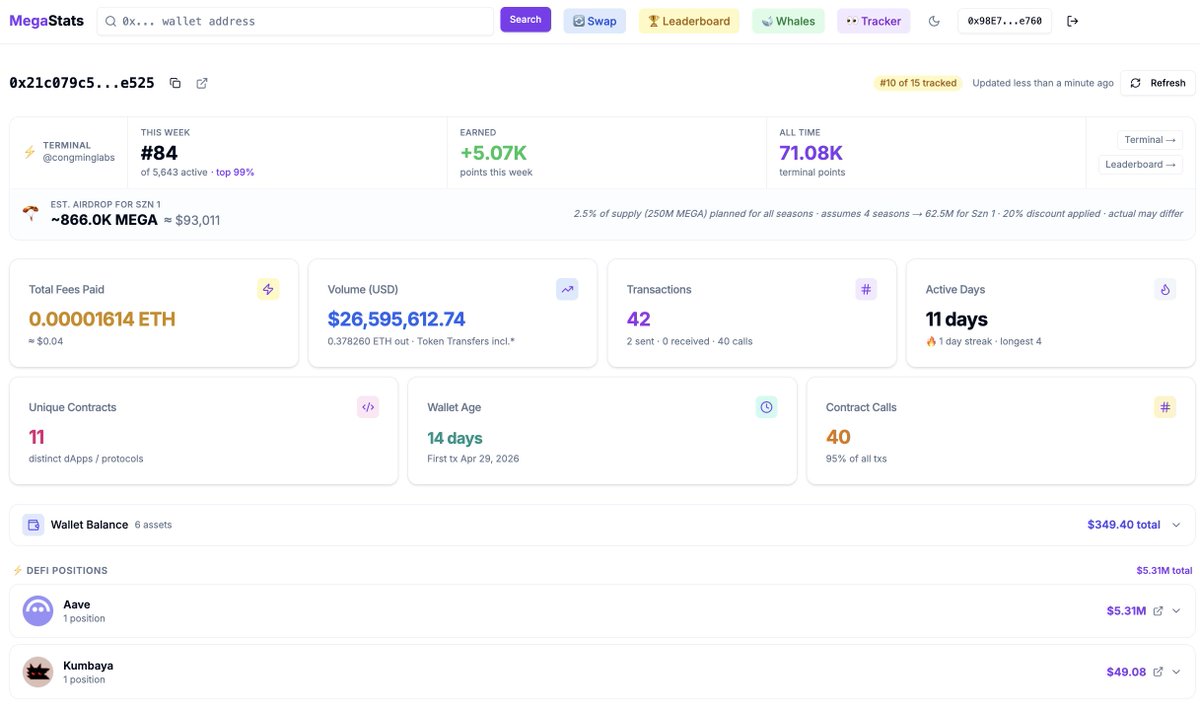Expand the Kumbaya position chevron
Screen dimensions: 1200x710
[1176, 672]
